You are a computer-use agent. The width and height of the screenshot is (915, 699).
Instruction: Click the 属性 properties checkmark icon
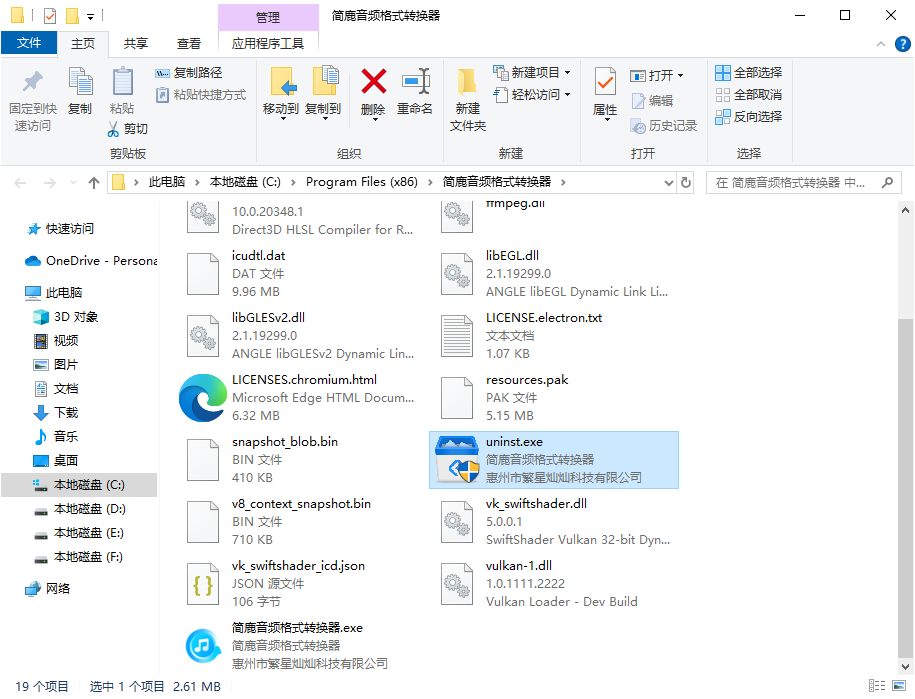click(605, 82)
